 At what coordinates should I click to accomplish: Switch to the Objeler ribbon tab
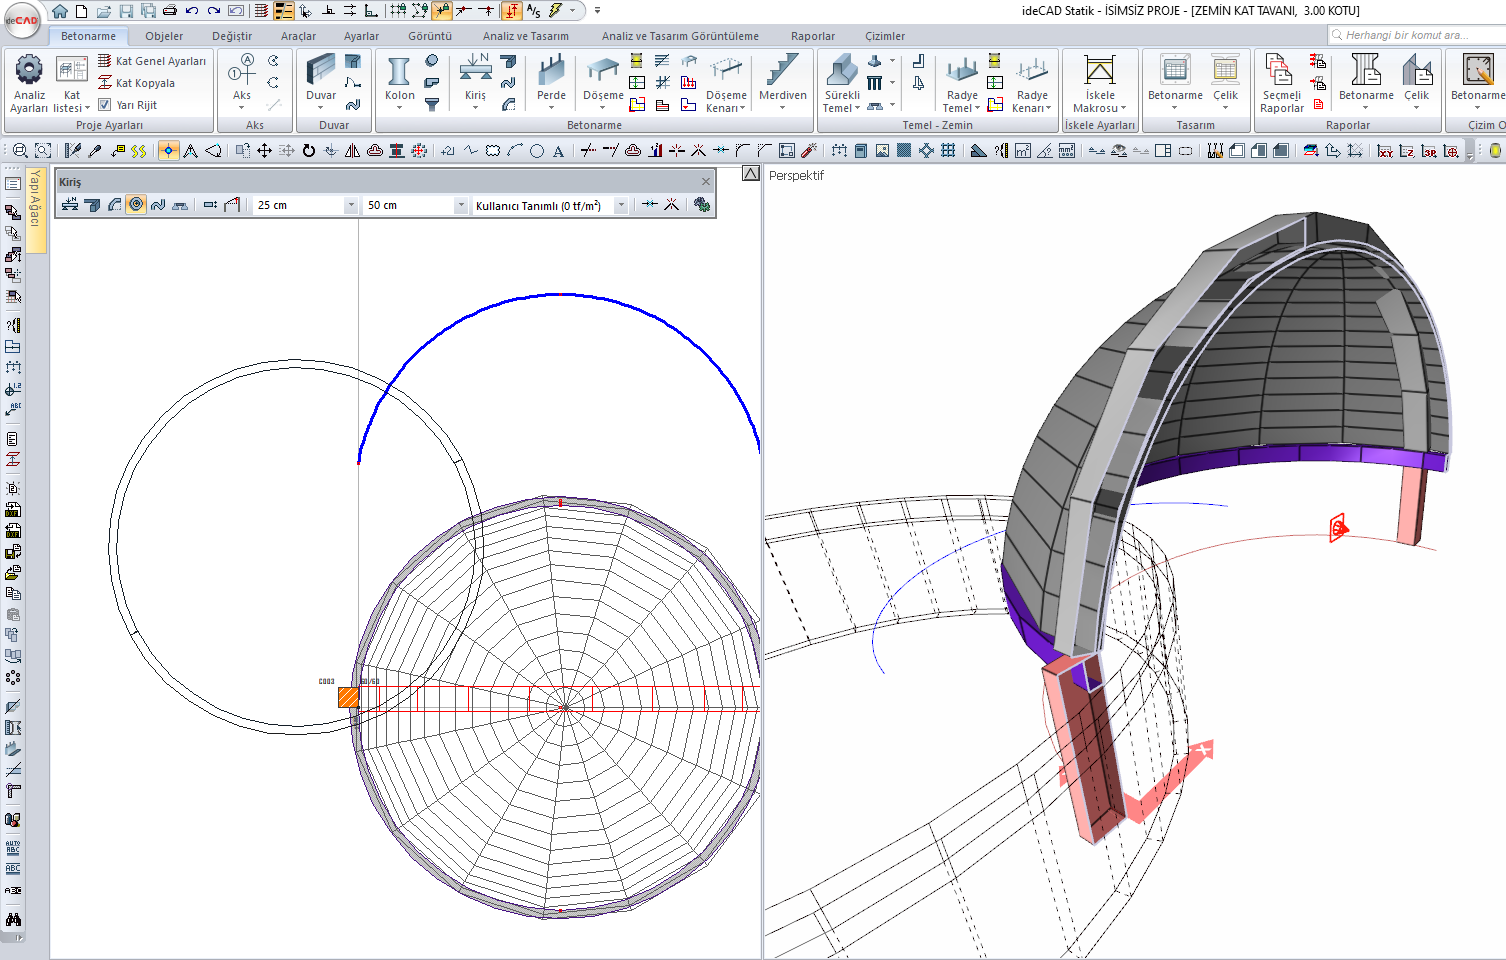164,36
